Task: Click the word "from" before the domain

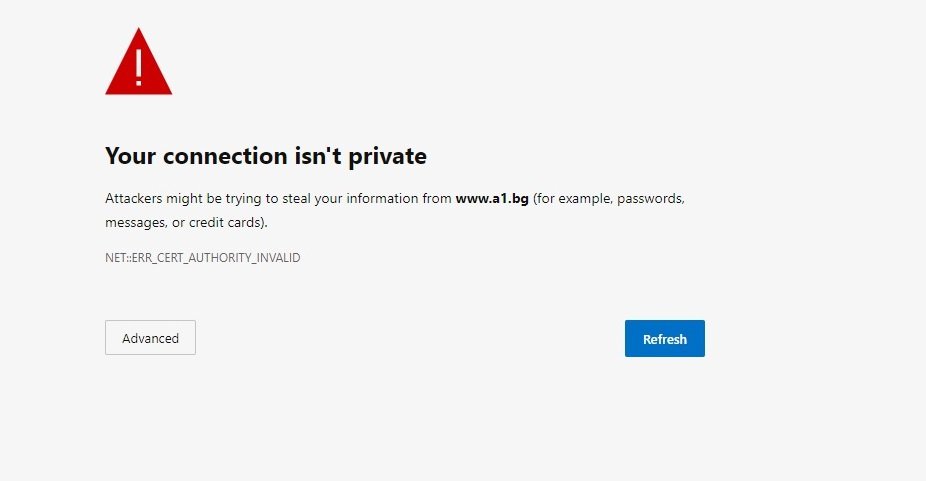Action: (437, 199)
